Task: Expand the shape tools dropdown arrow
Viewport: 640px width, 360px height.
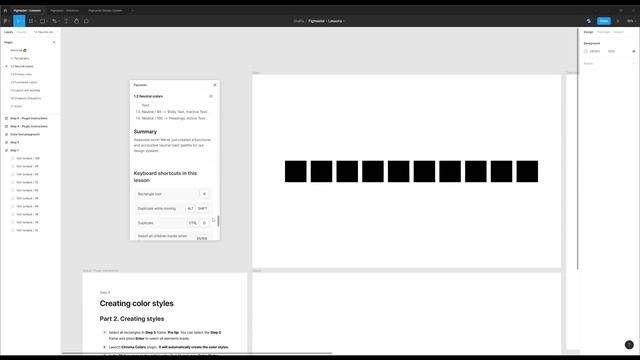Action: click(x=47, y=21)
